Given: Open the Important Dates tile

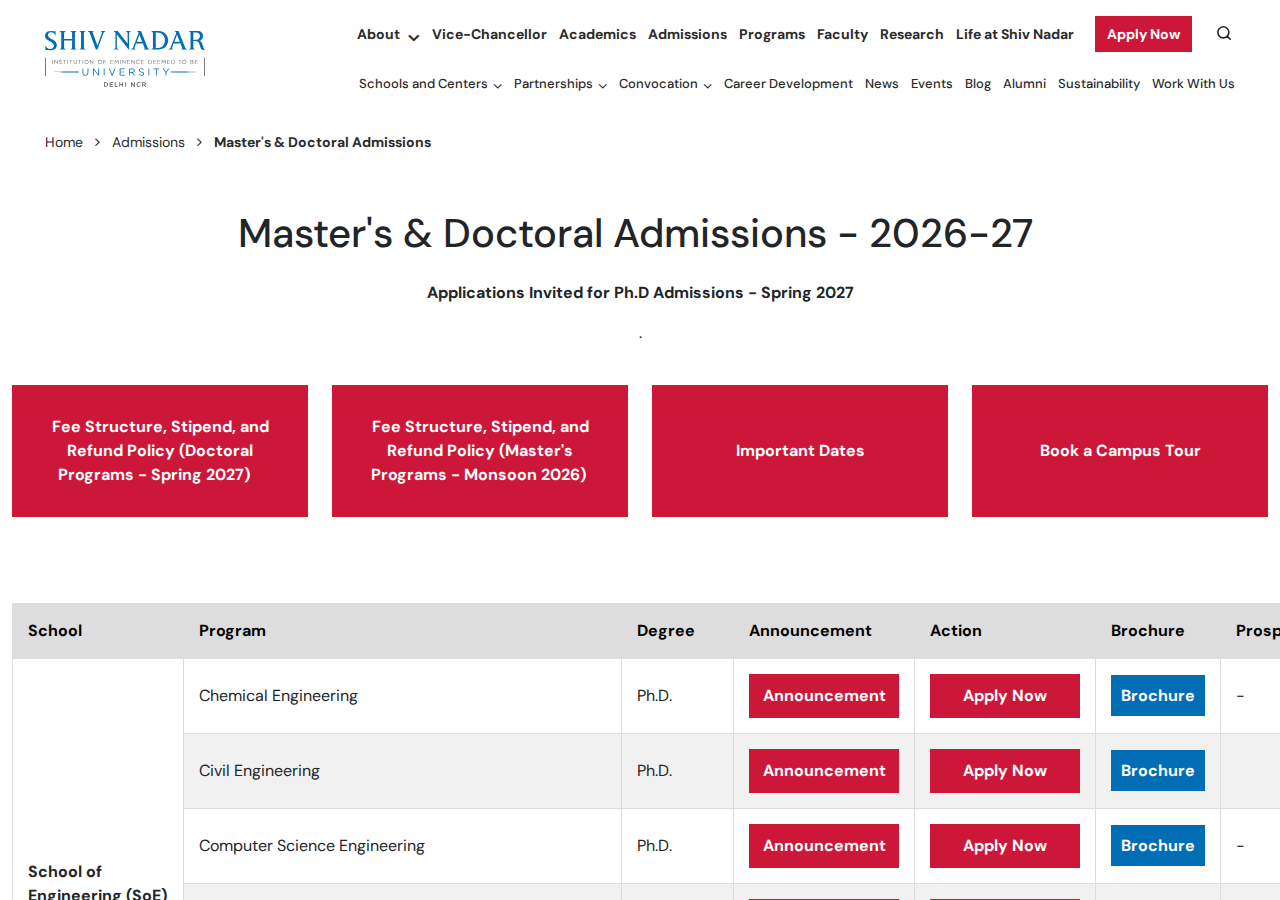Looking at the screenshot, I should [x=800, y=451].
